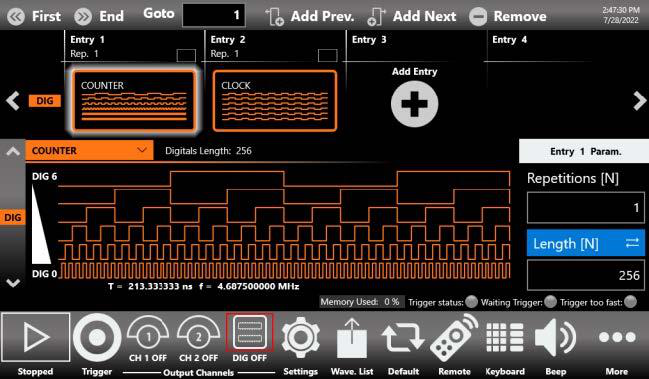Tick the Entry 1 checkbox
Screen dimensions: 649x379
coord(186,55)
